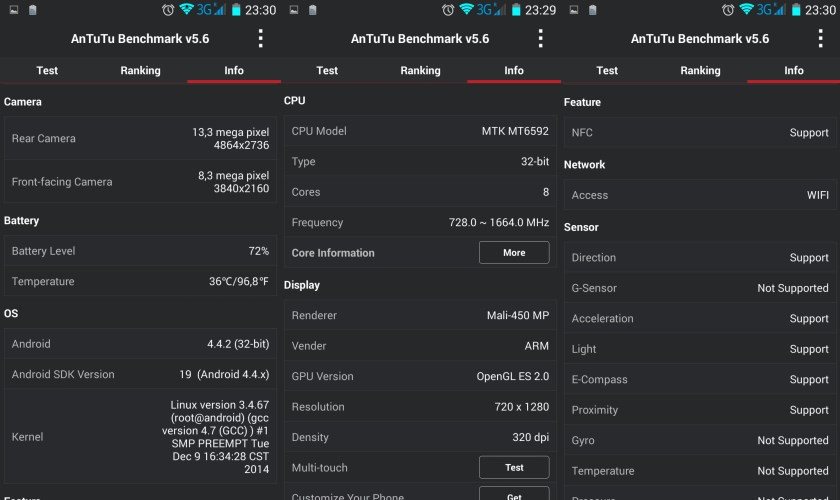Tap the battery icon above the Sensor screen
The height and width of the screenshot is (500, 840).
(795, 10)
